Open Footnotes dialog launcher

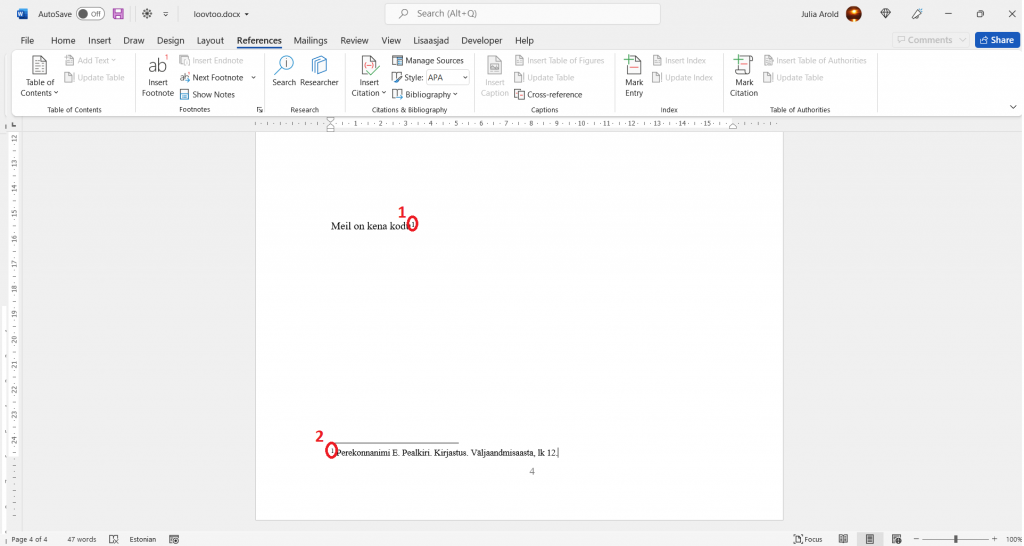259,110
